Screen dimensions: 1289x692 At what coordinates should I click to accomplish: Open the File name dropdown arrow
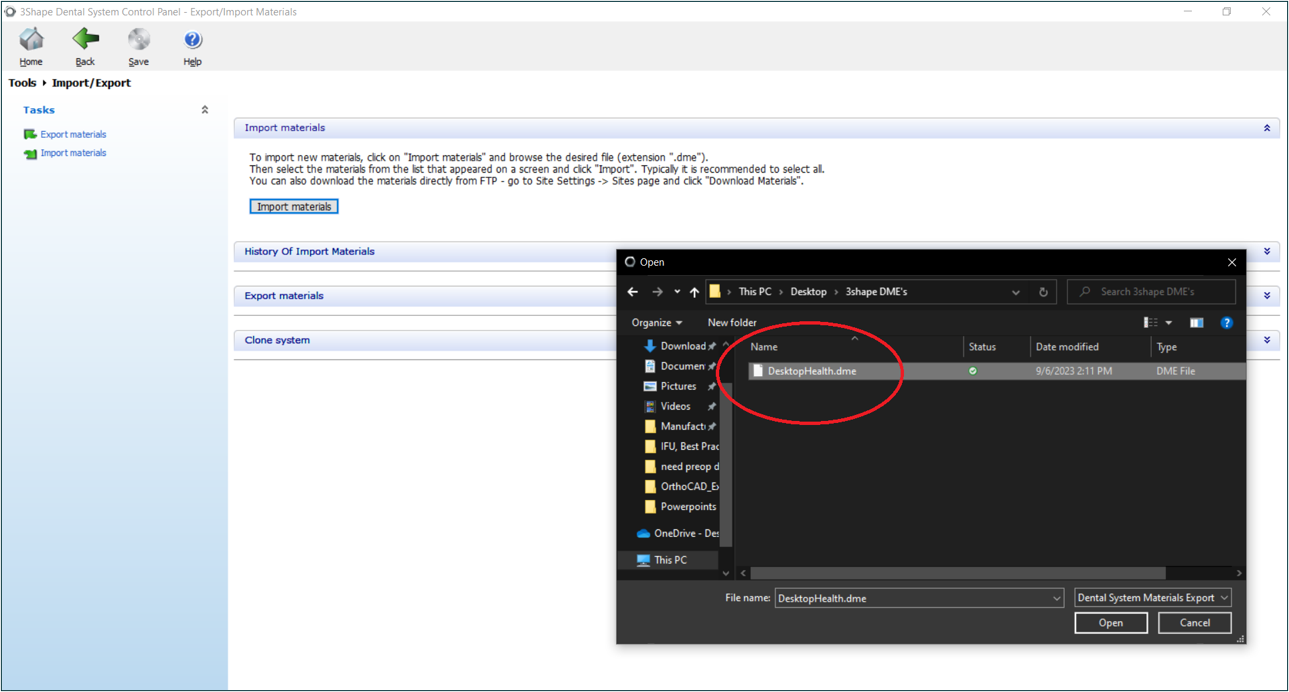(x=1056, y=598)
